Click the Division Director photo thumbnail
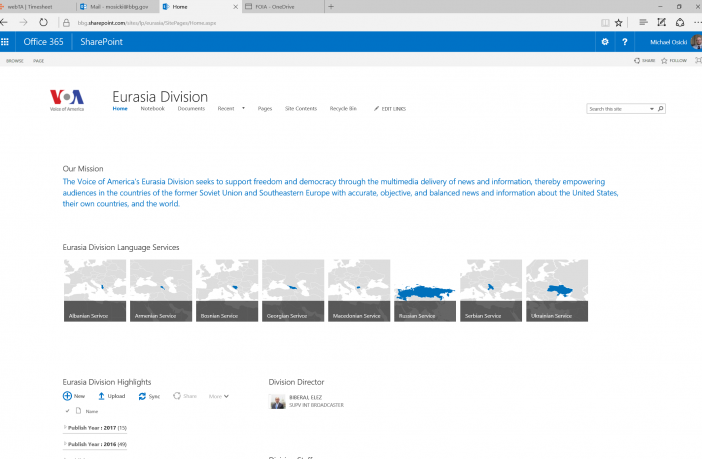 point(277,401)
